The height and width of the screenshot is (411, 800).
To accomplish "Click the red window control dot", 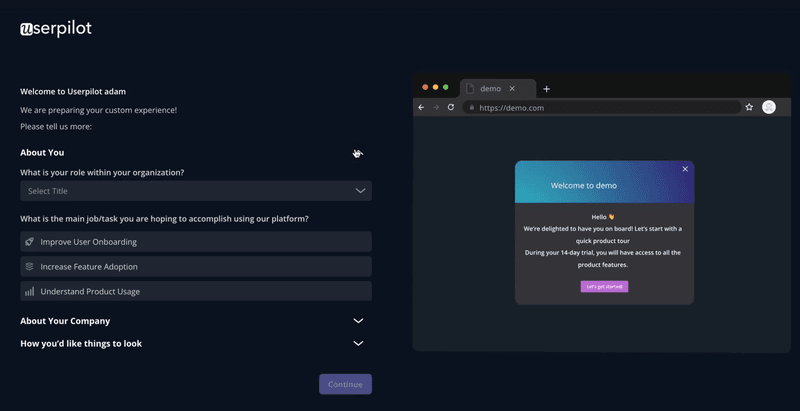I will [425, 87].
